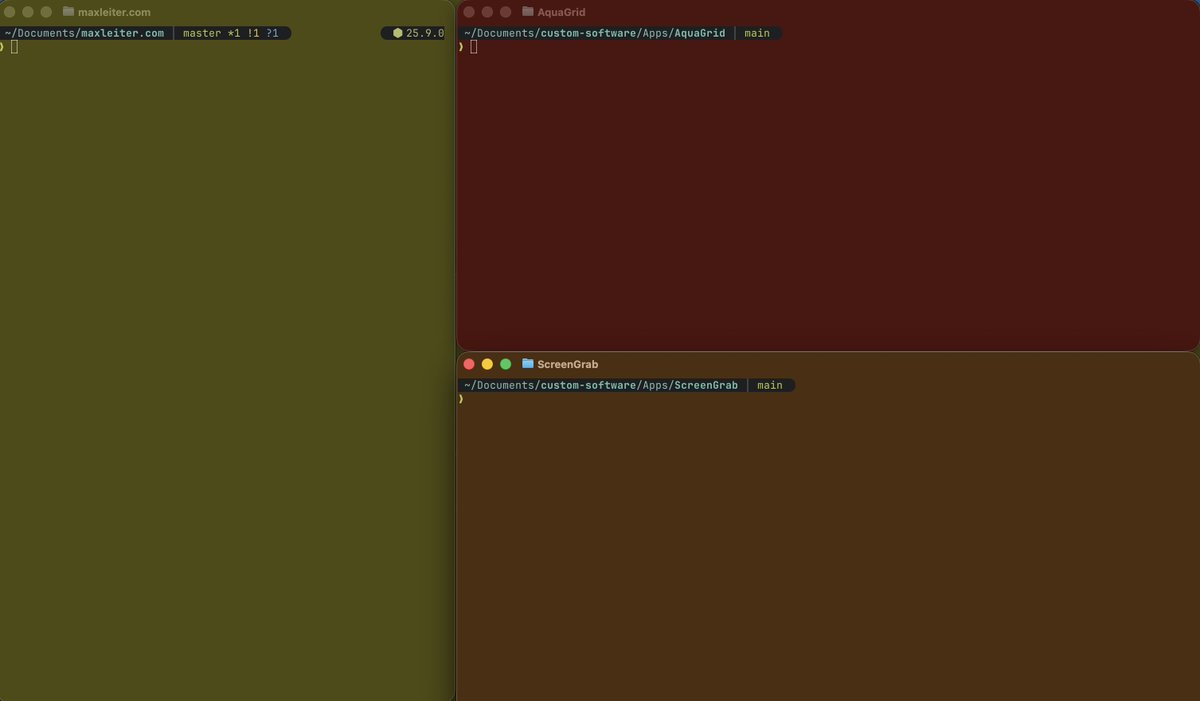The height and width of the screenshot is (701, 1200).
Task: Click the 25.9.0 Node version text
Action: tap(425, 33)
